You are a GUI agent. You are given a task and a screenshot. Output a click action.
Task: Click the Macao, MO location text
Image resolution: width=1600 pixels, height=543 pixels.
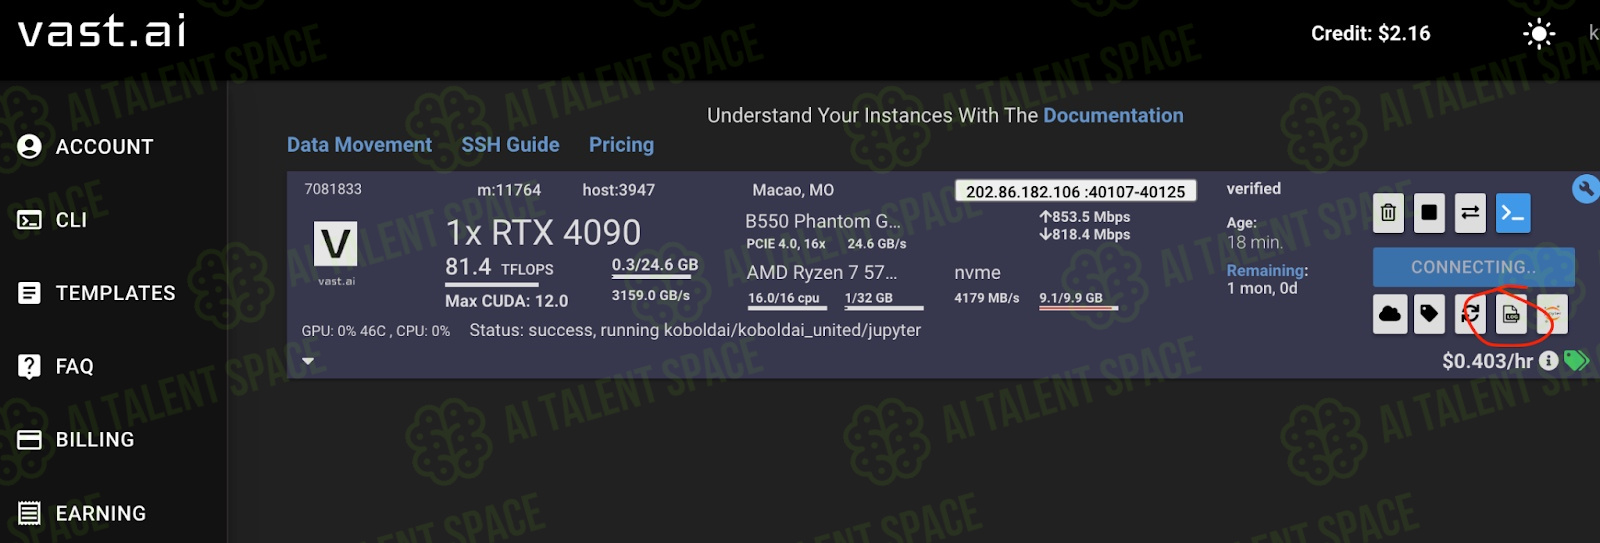(793, 190)
